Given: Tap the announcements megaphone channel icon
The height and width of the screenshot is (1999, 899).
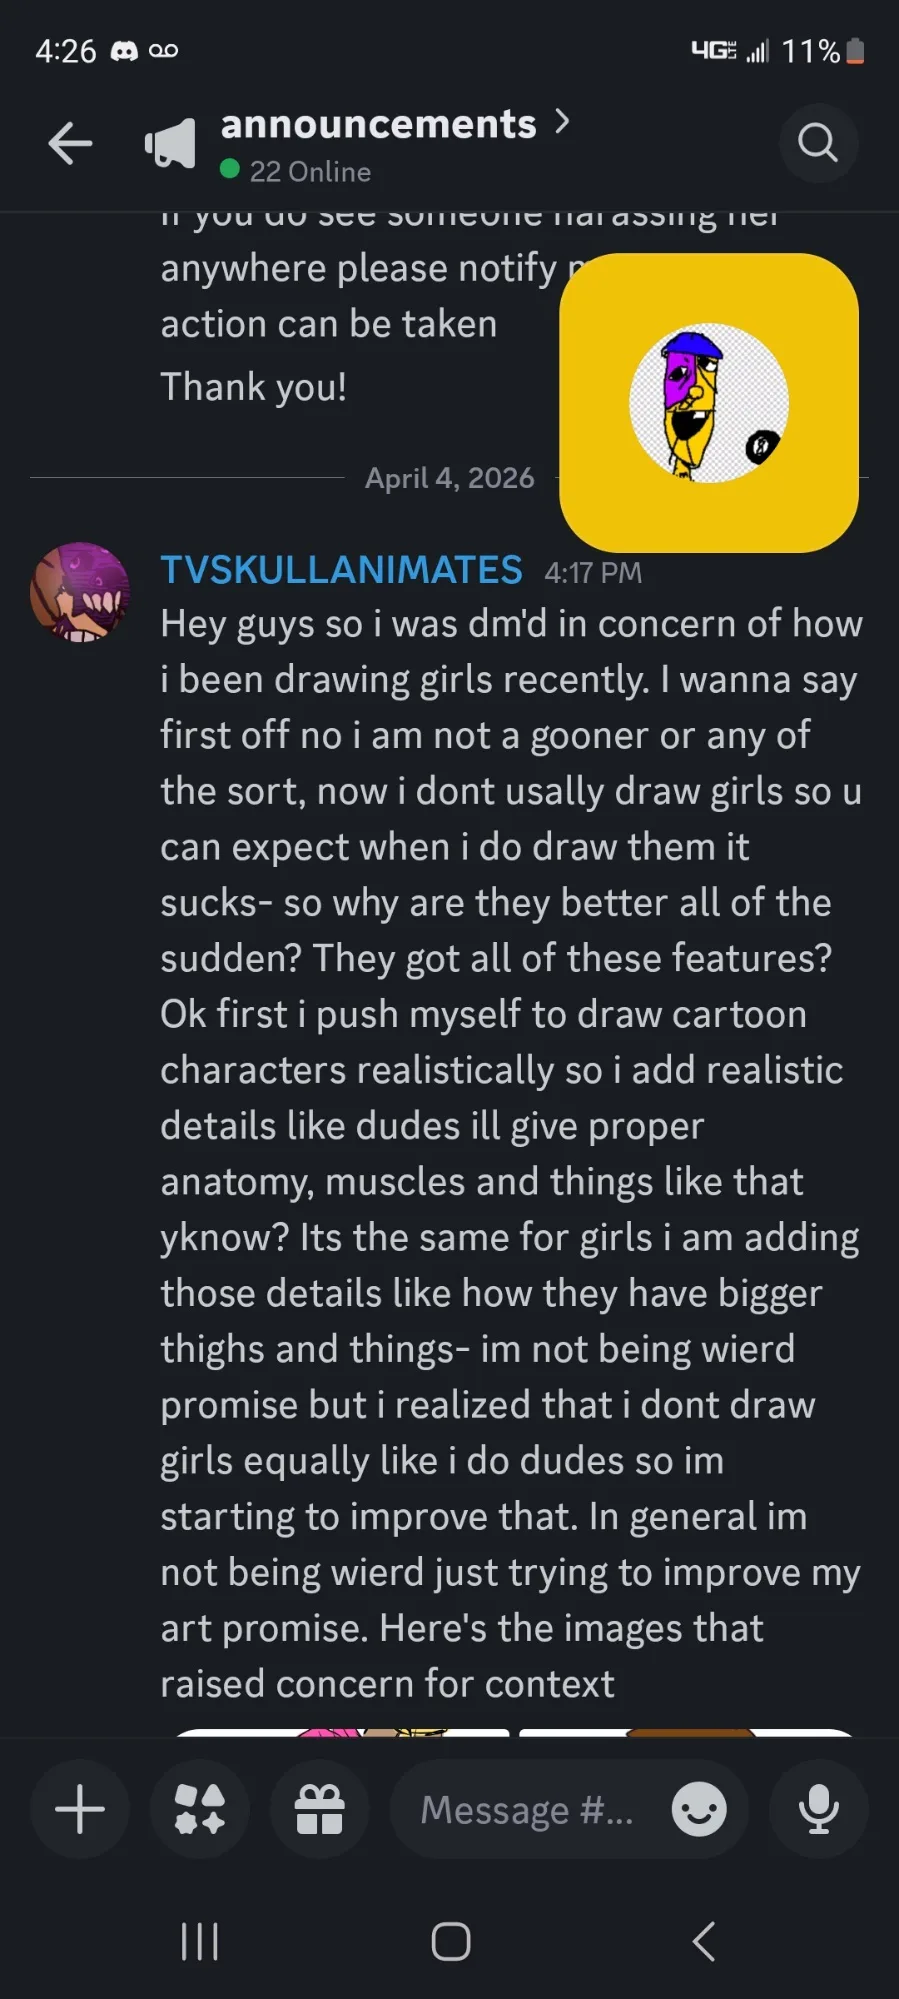Looking at the screenshot, I should tap(170, 144).
